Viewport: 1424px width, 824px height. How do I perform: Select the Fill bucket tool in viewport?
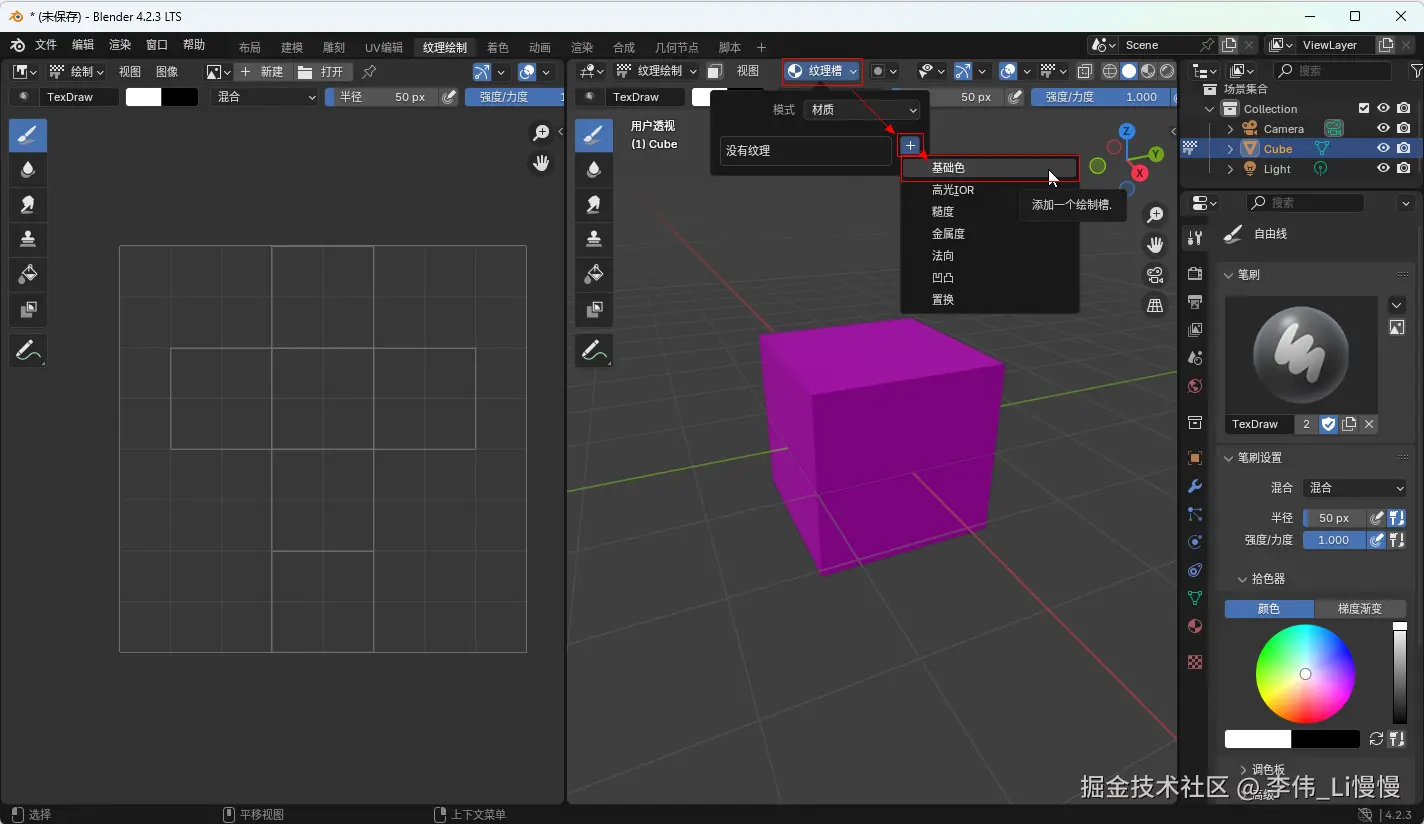(594, 274)
